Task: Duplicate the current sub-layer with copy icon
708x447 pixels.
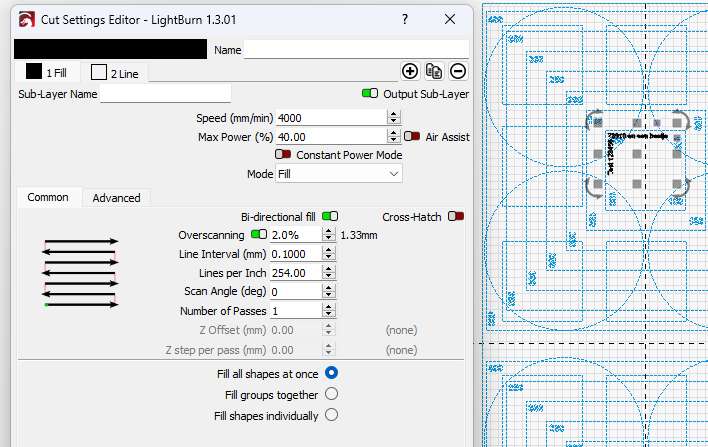Action: [434, 71]
